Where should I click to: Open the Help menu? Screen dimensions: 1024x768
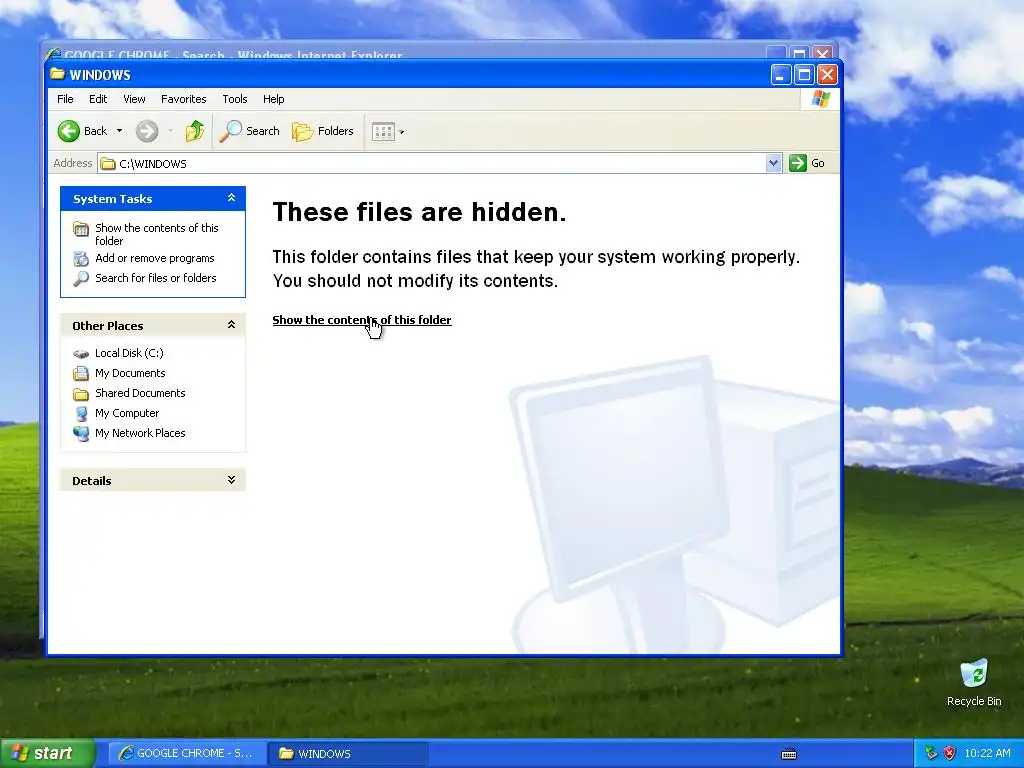pyautogui.click(x=274, y=99)
